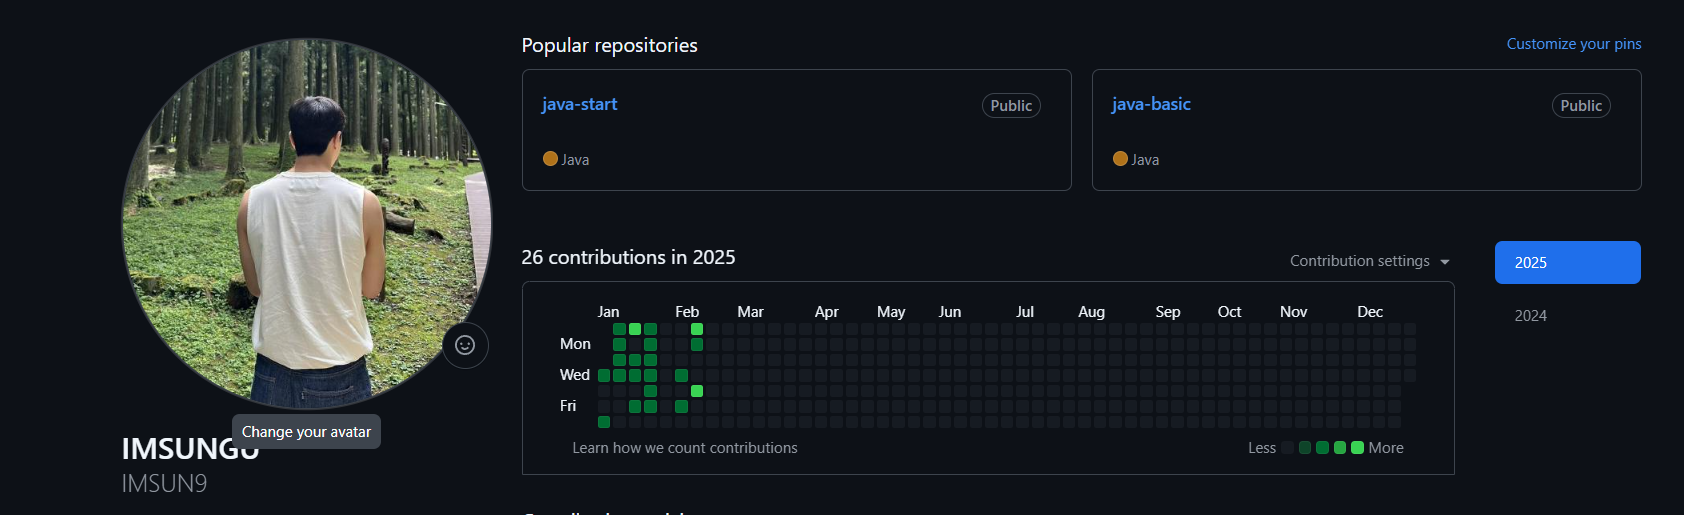Switch to the 2024 contribution year
The image size is (1684, 515).
point(1530,316)
